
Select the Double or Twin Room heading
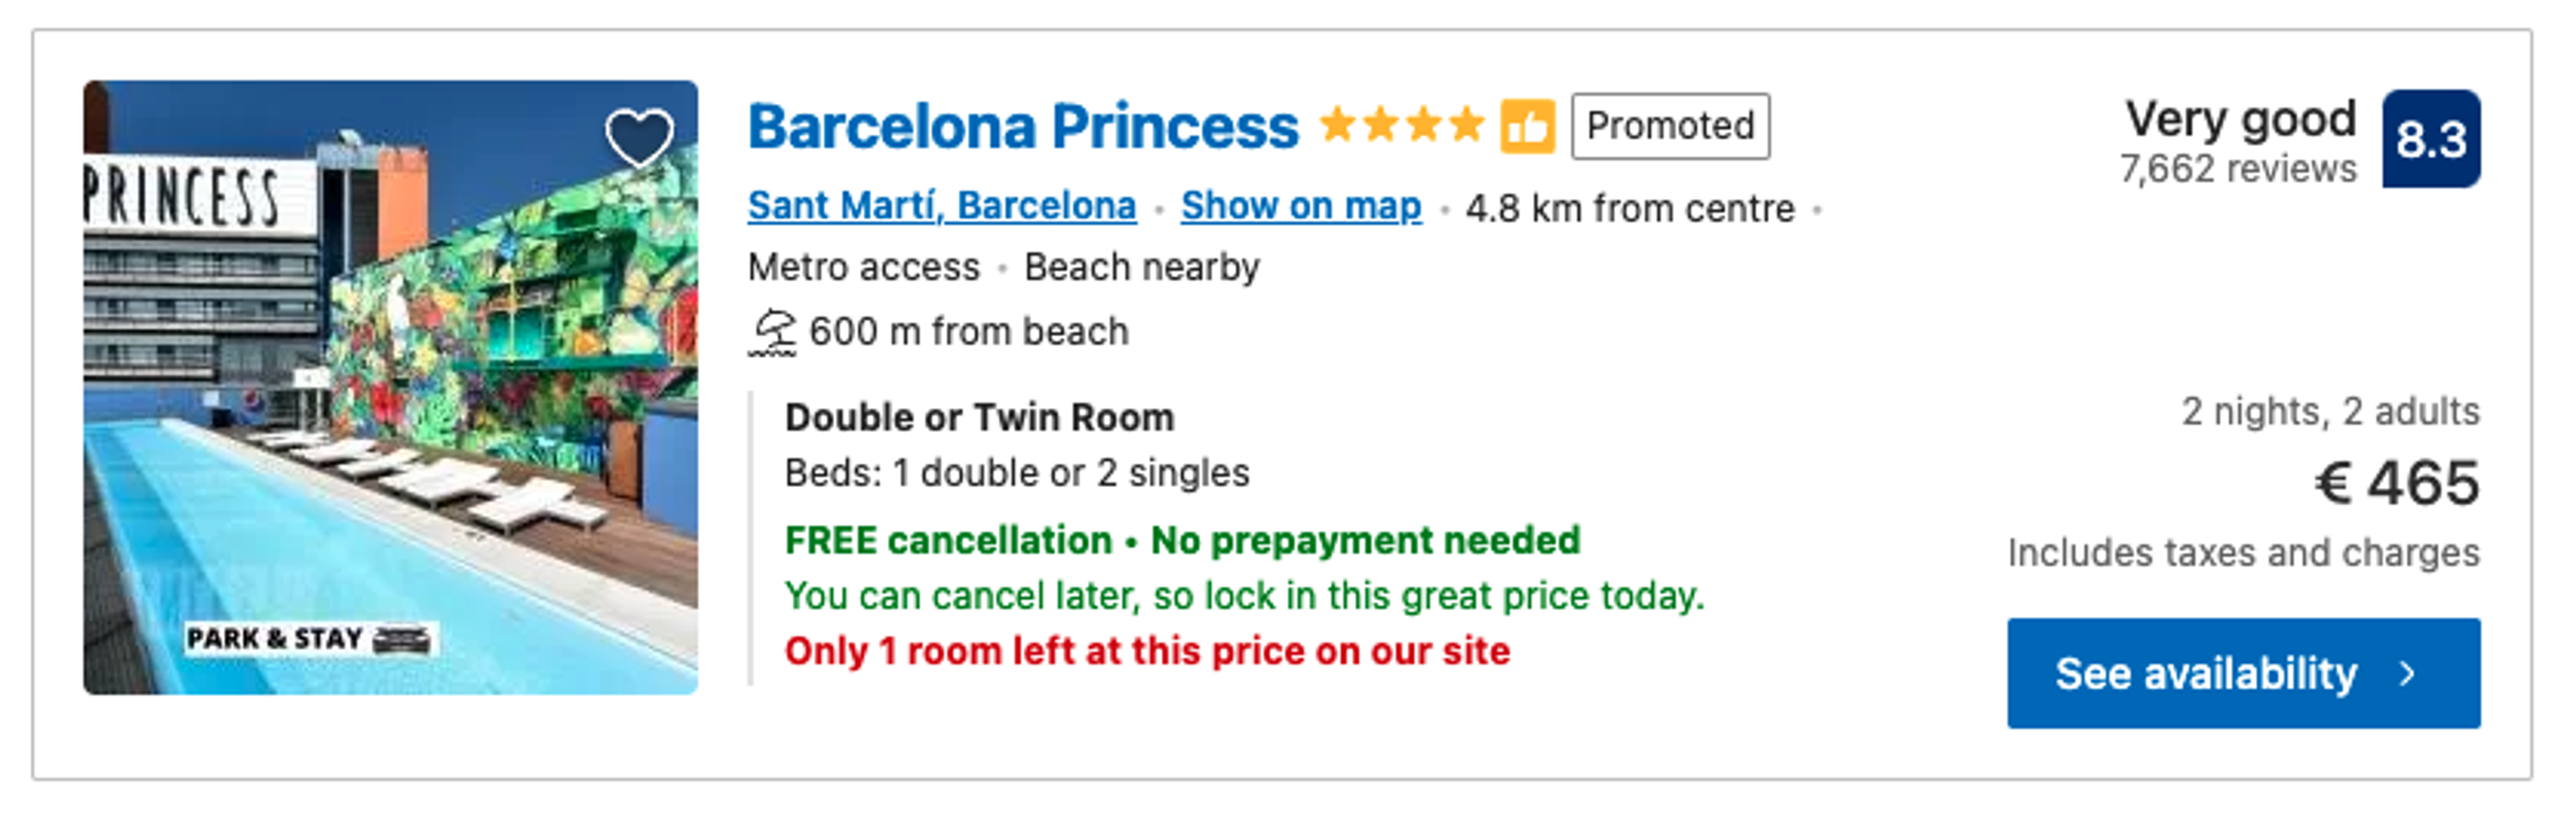coord(979,417)
